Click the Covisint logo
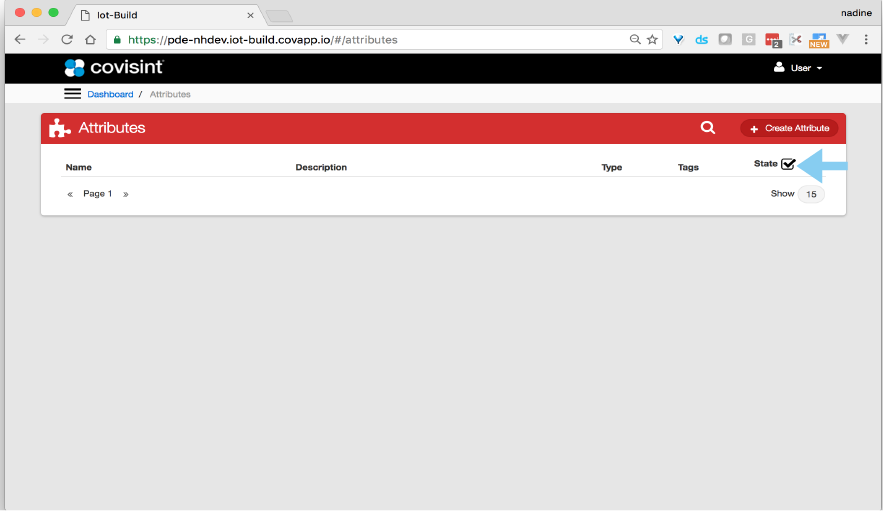The width and height of the screenshot is (883, 511). coord(113,68)
